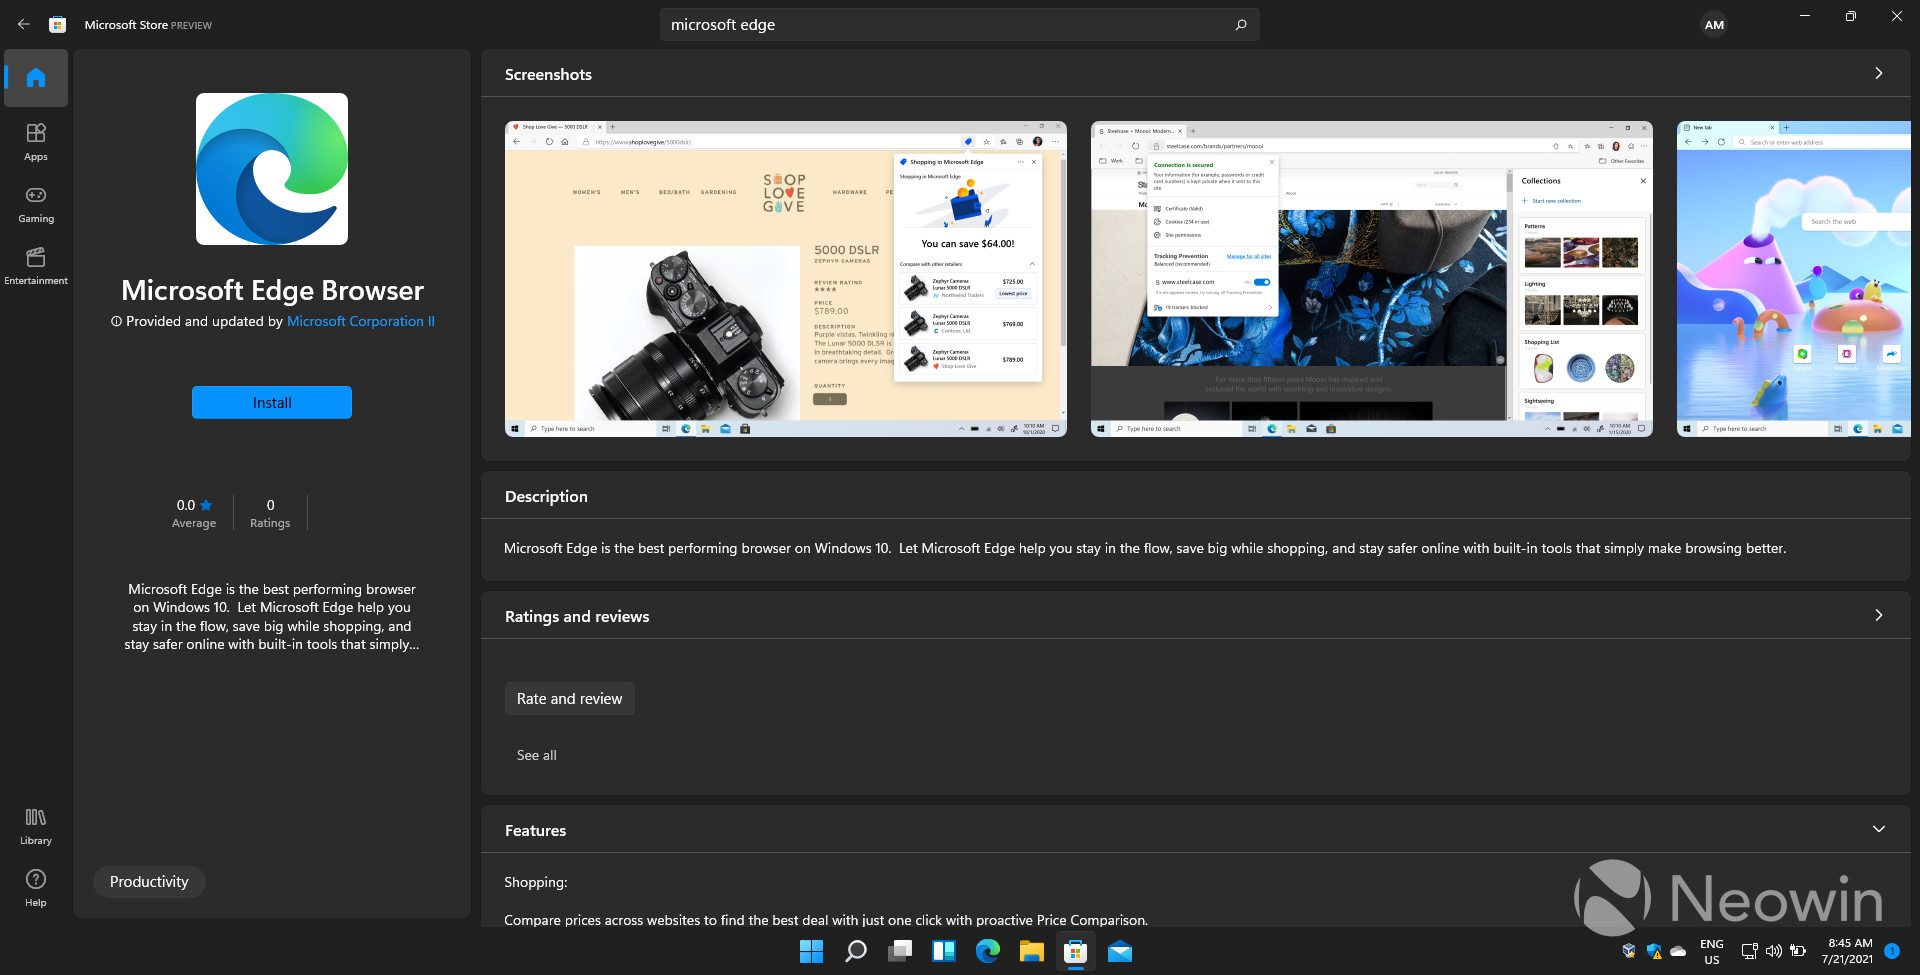Select See all under reviews

click(x=536, y=755)
